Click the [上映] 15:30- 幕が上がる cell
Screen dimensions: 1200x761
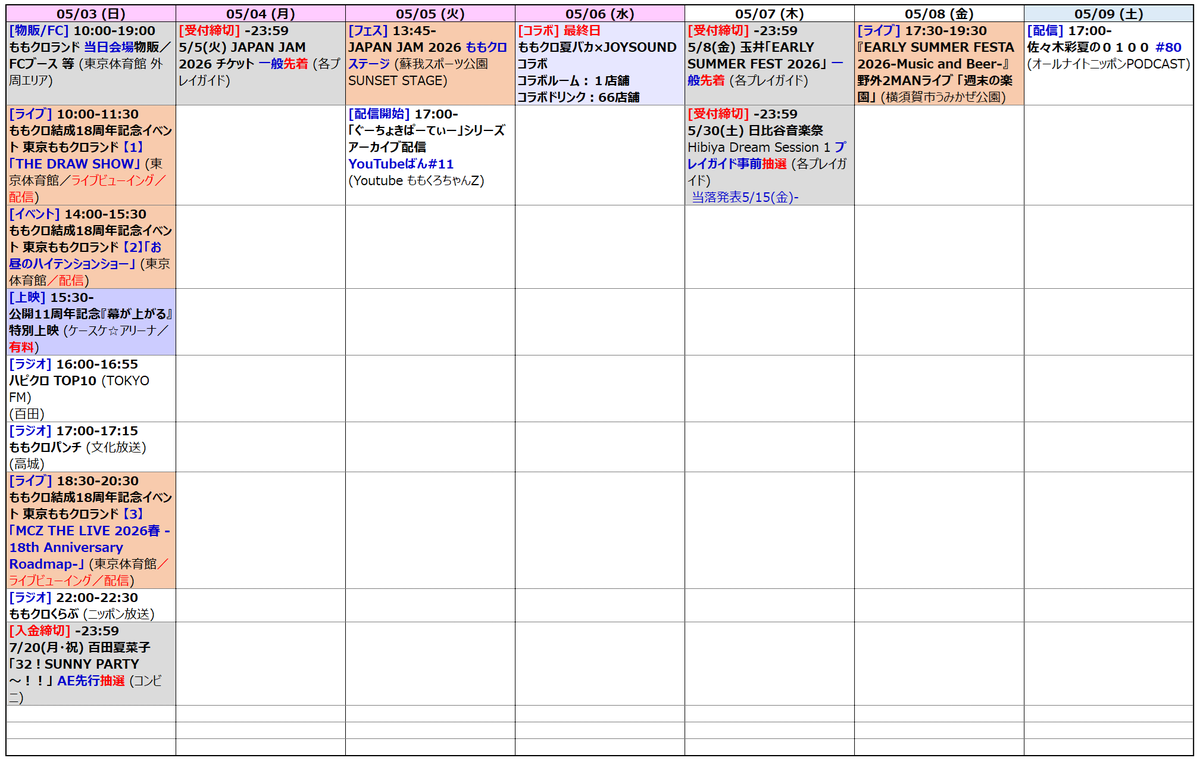pos(91,322)
